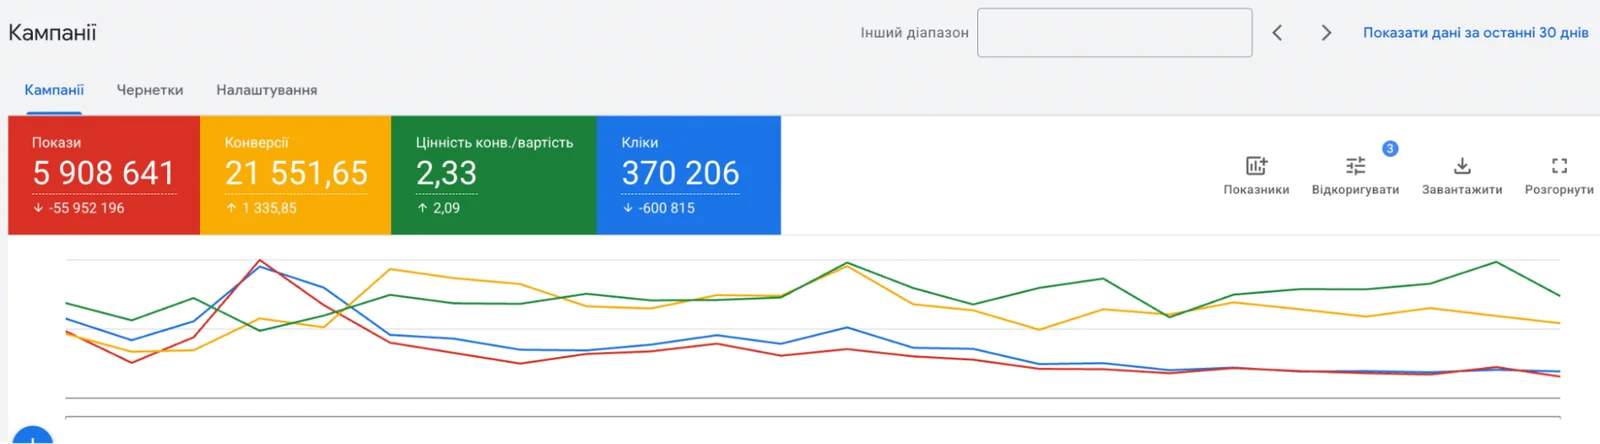Click the value 370 206
This screenshot has width=1600, height=444.
pos(680,173)
